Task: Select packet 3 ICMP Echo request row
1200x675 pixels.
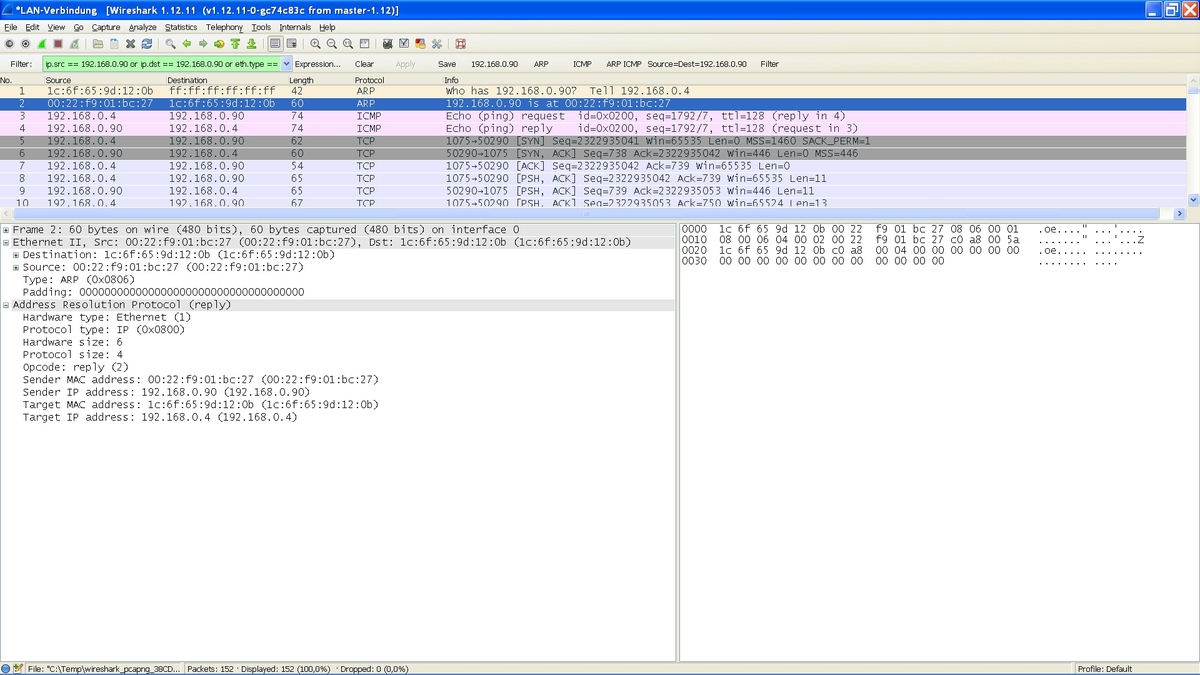Action: point(593,116)
